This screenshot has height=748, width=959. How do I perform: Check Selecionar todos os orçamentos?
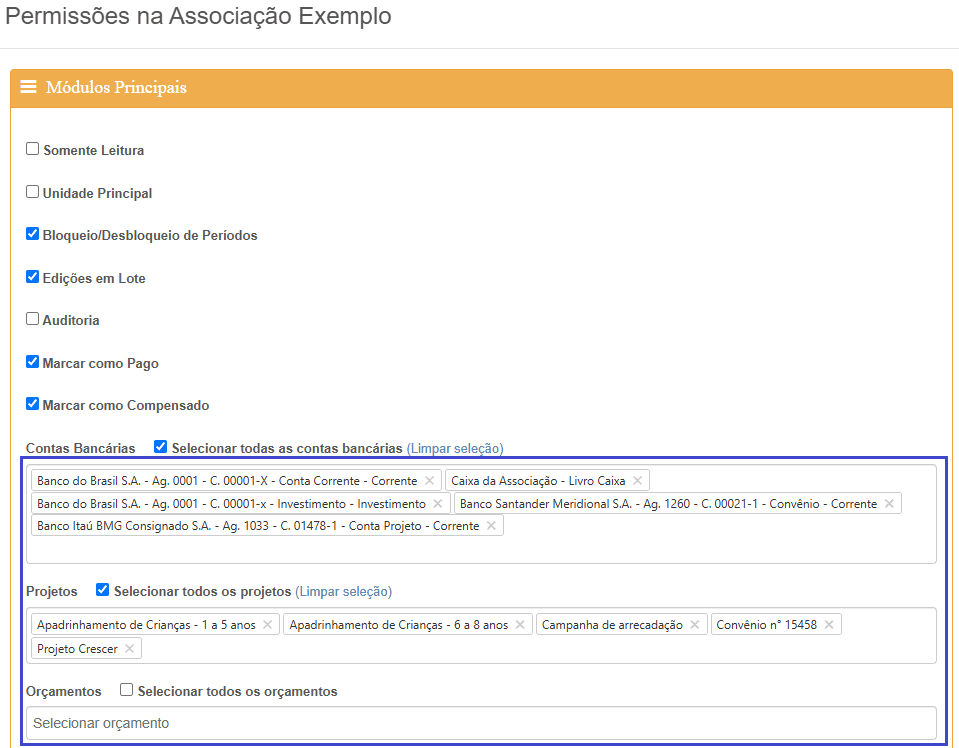tap(126, 689)
